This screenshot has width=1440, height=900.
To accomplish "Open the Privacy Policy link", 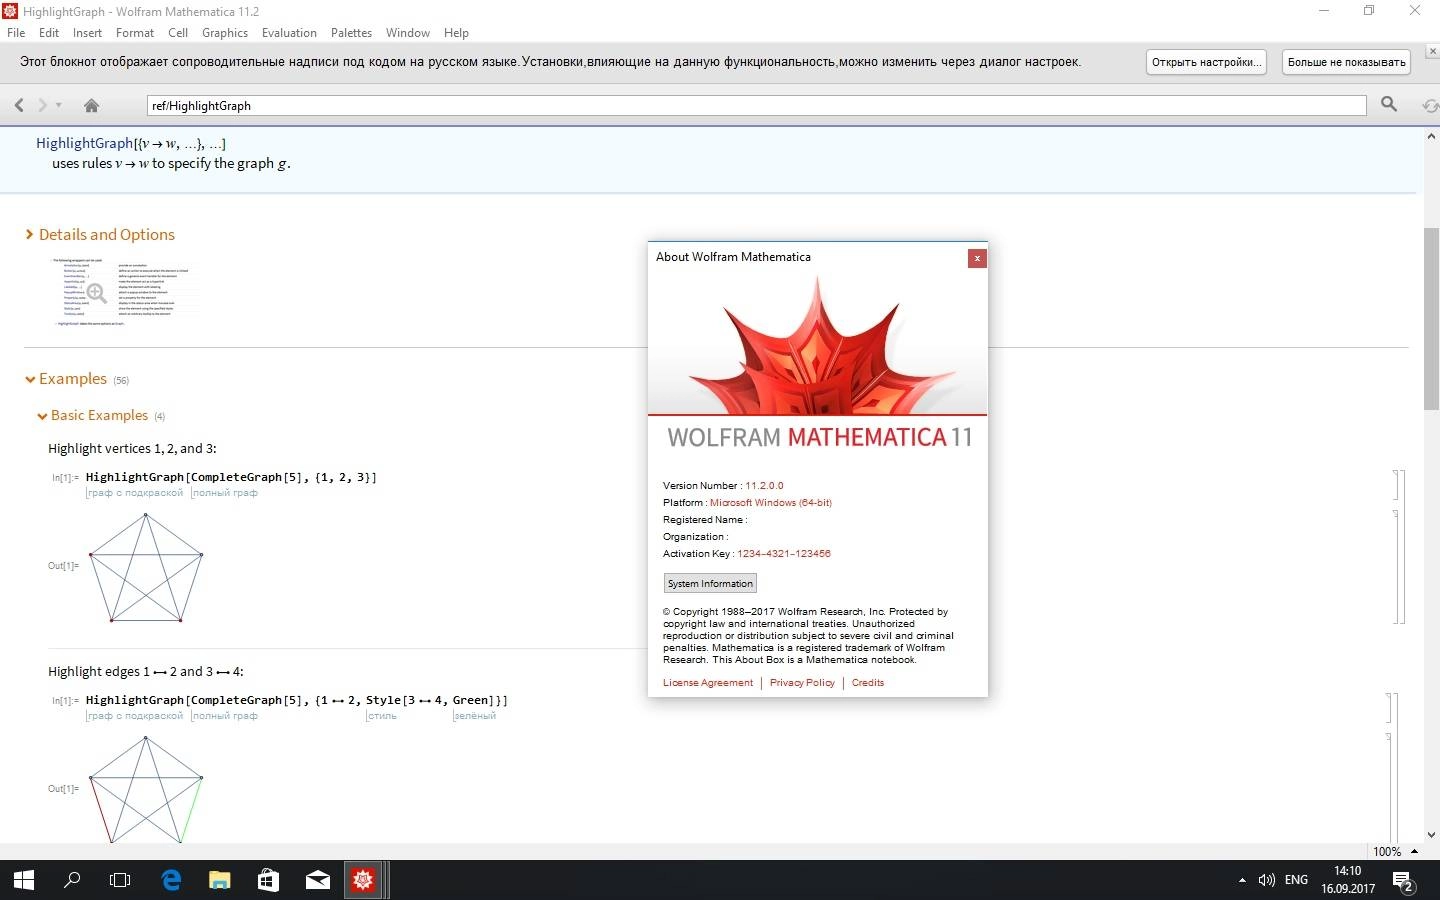I will click(x=802, y=682).
